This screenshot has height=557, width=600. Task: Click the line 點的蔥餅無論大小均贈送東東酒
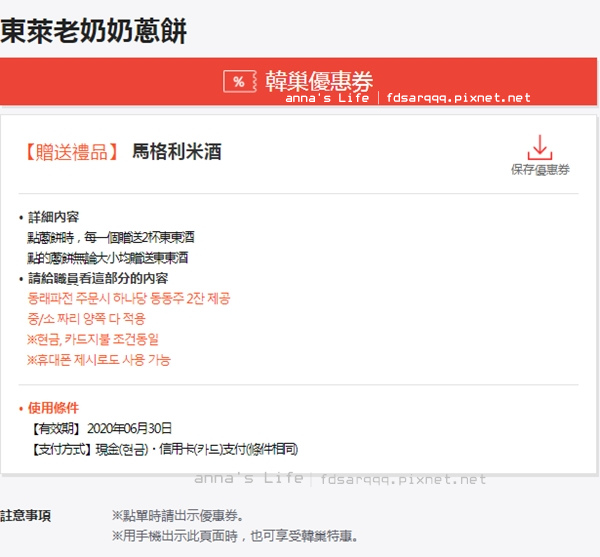[108, 258]
